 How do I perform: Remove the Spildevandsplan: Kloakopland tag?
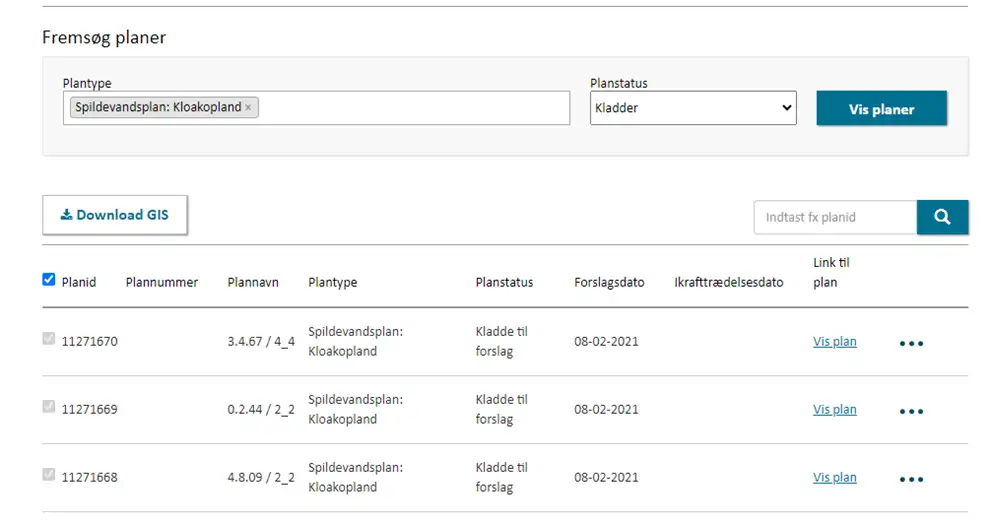249,108
